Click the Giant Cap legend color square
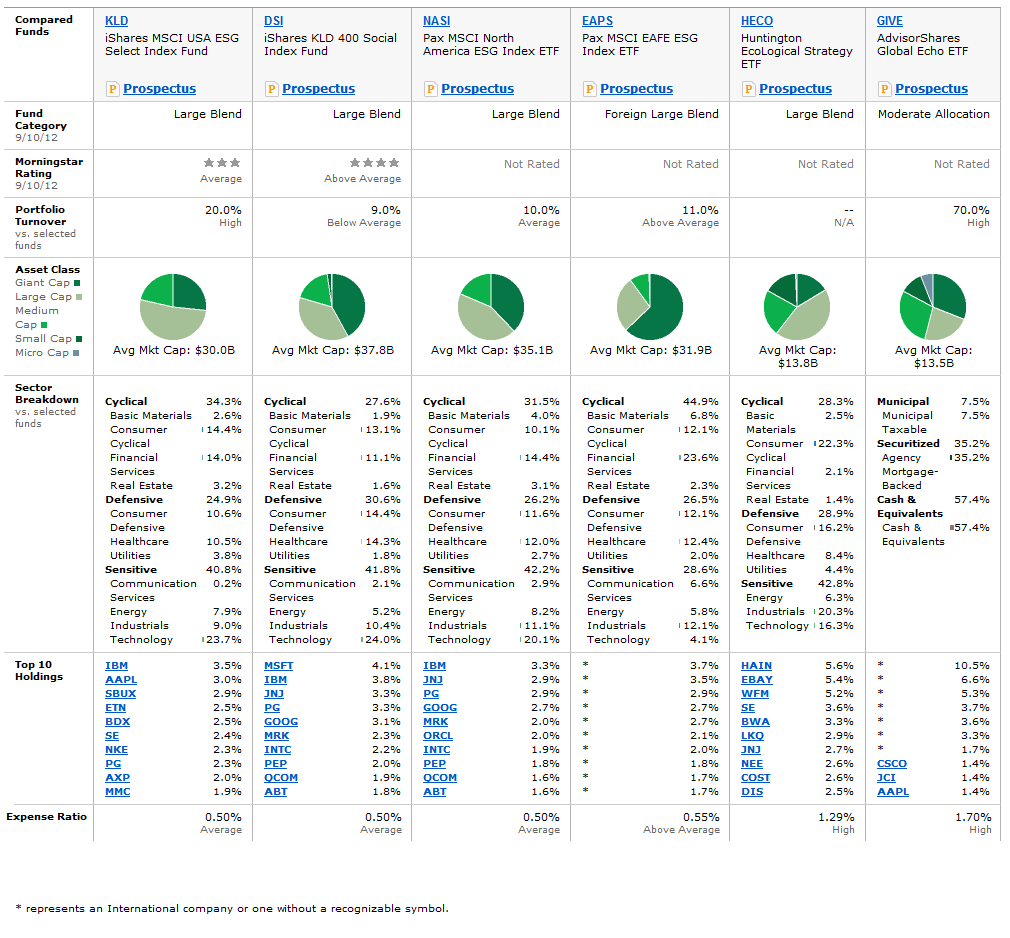 click(77, 283)
